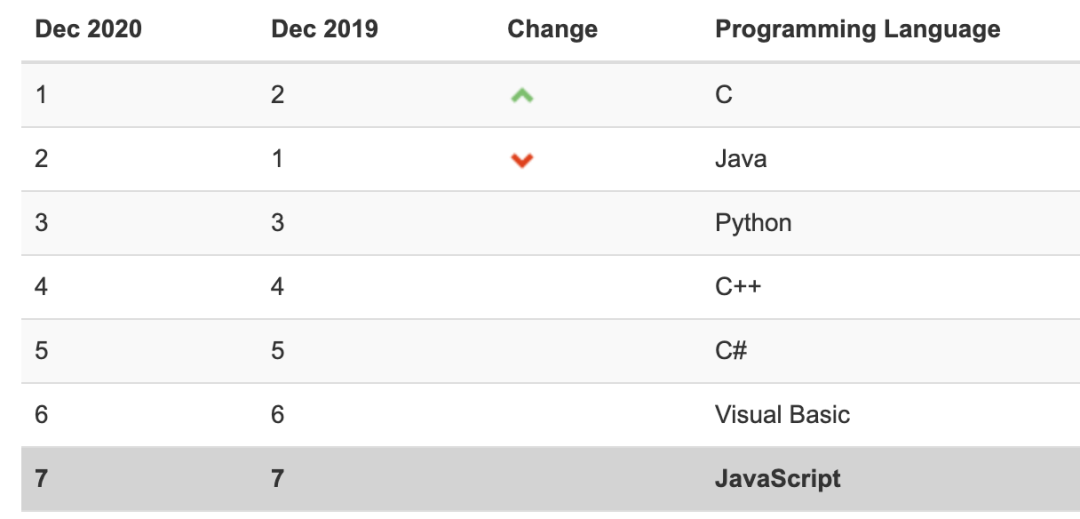The width and height of the screenshot is (1080, 519).
Task: Click Dec 2020 rank 1 cell
Action: [41, 95]
